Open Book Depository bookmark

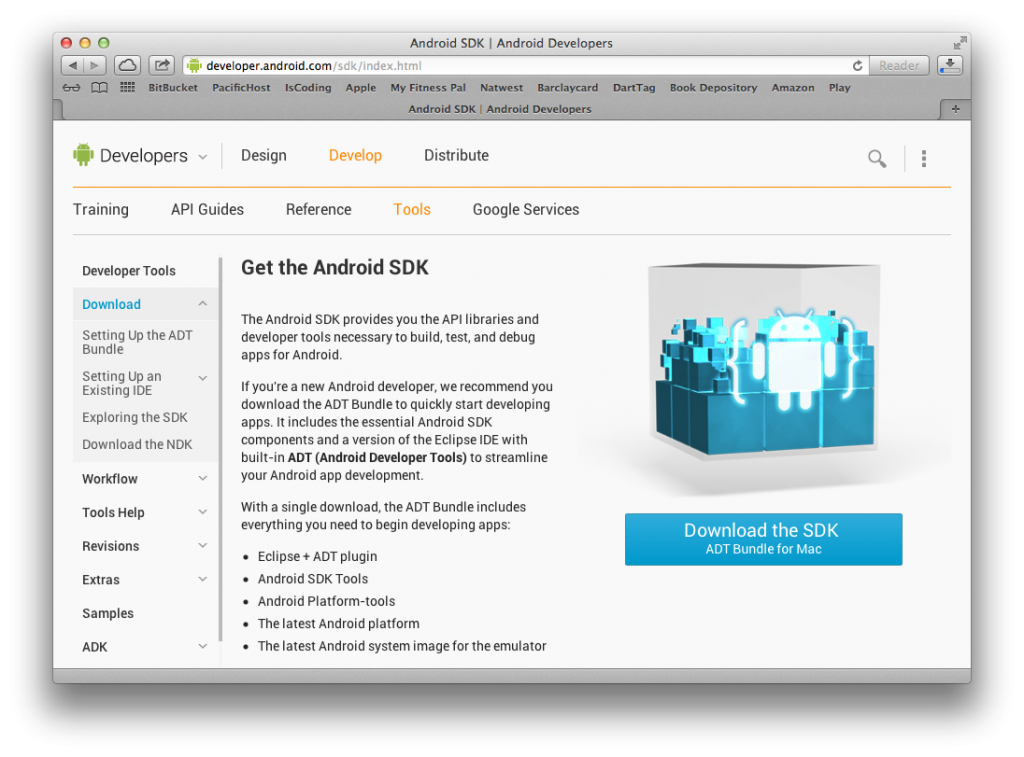(x=713, y=88)
